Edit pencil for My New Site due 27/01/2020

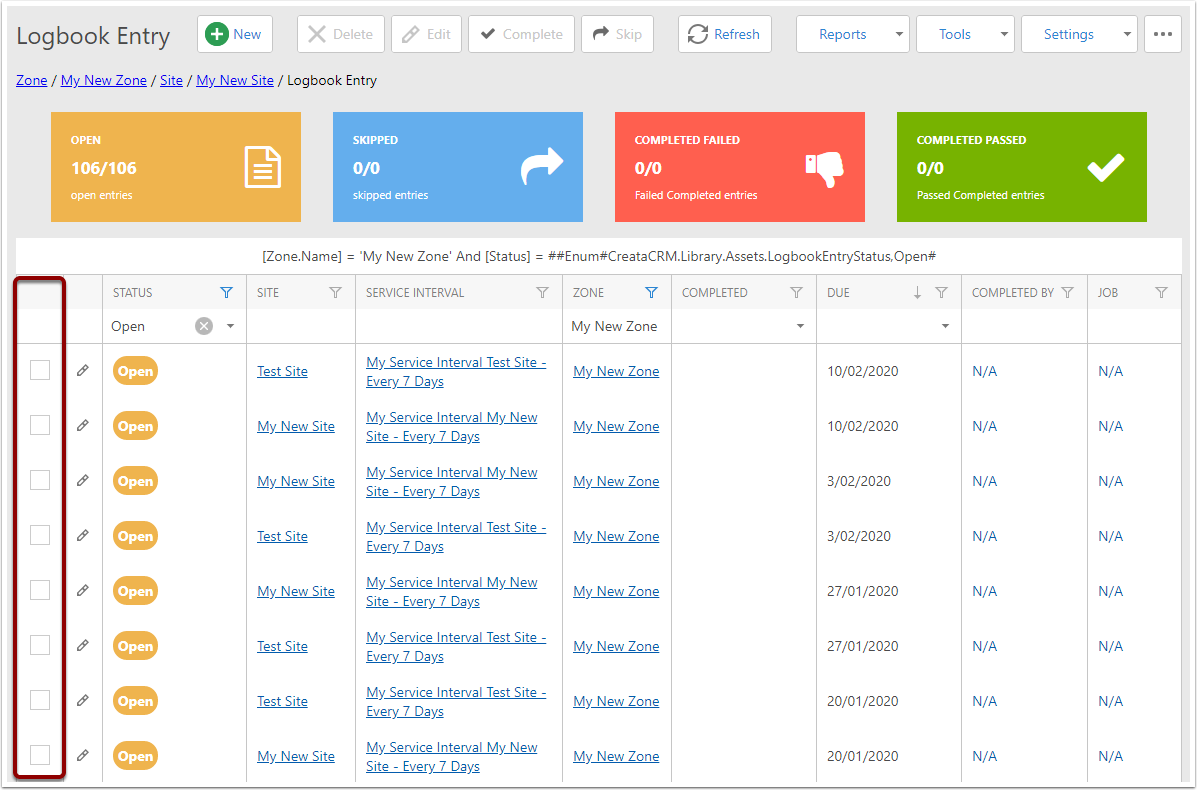click(x=82, y=590)
